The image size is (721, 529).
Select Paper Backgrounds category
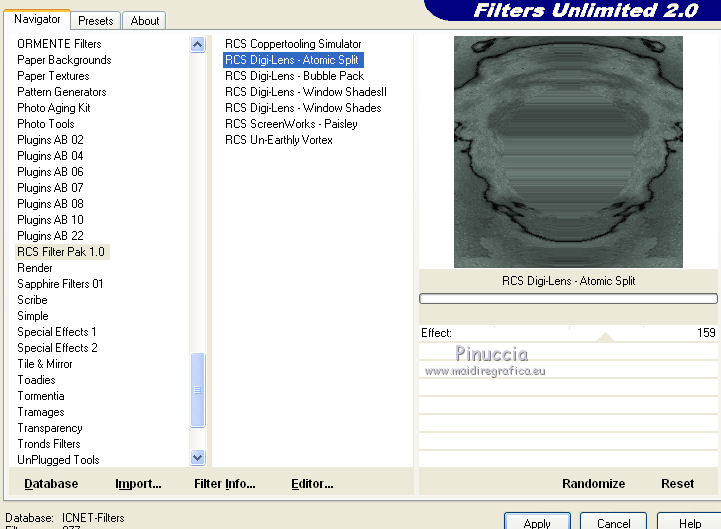coord(64,60)
